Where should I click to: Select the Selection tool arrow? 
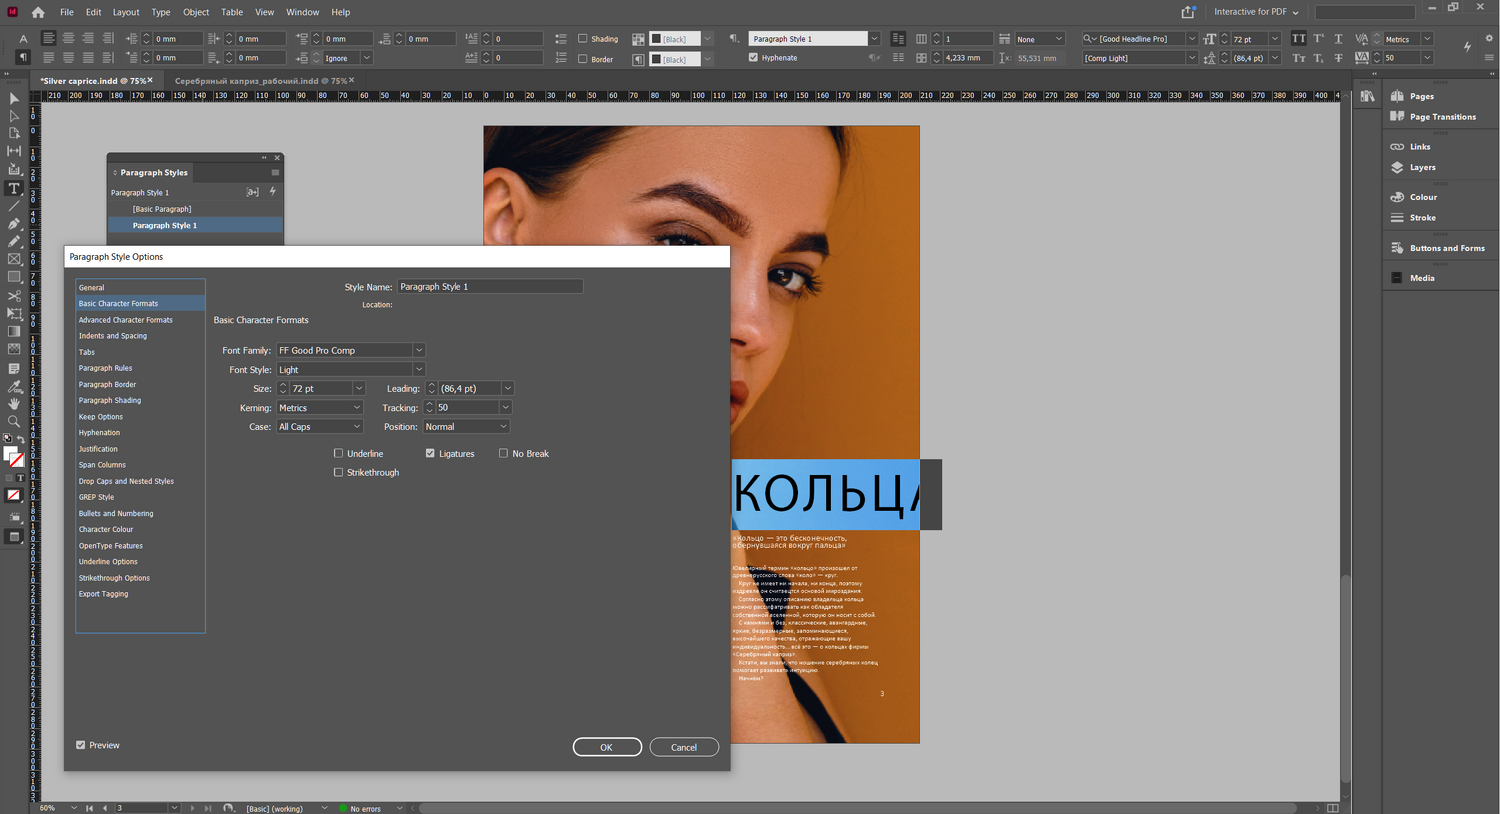click(14, 98)
